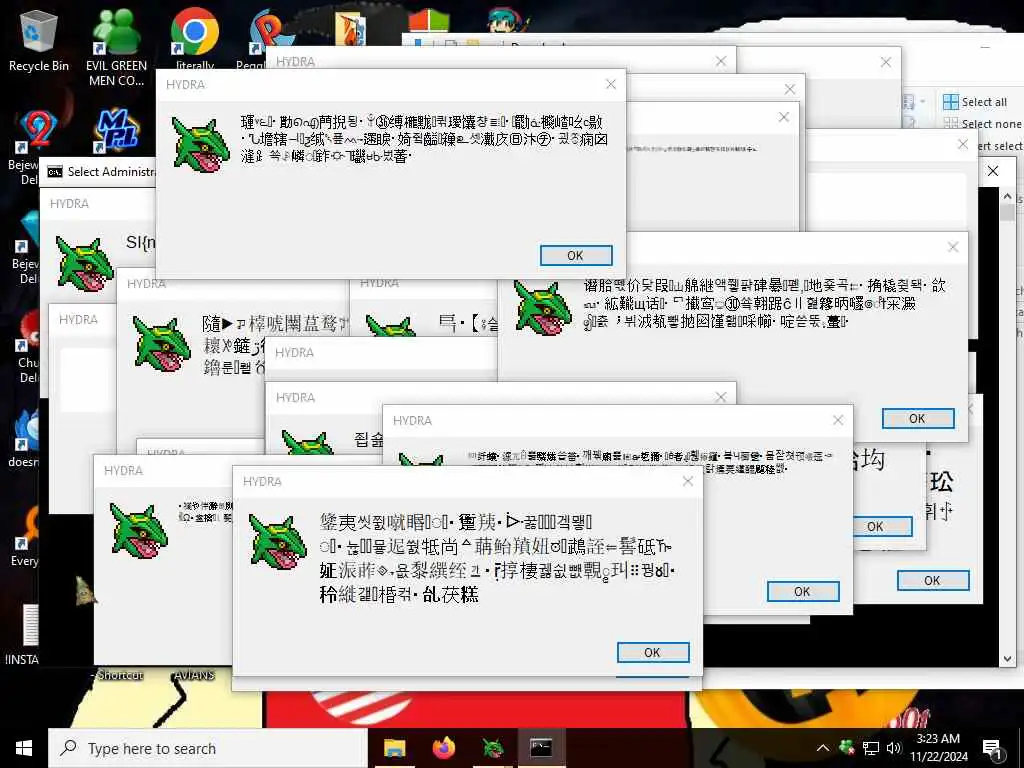Close the Command Prompt window
The height and width of the screenshot is (768, 1024).
pos(993,171)
